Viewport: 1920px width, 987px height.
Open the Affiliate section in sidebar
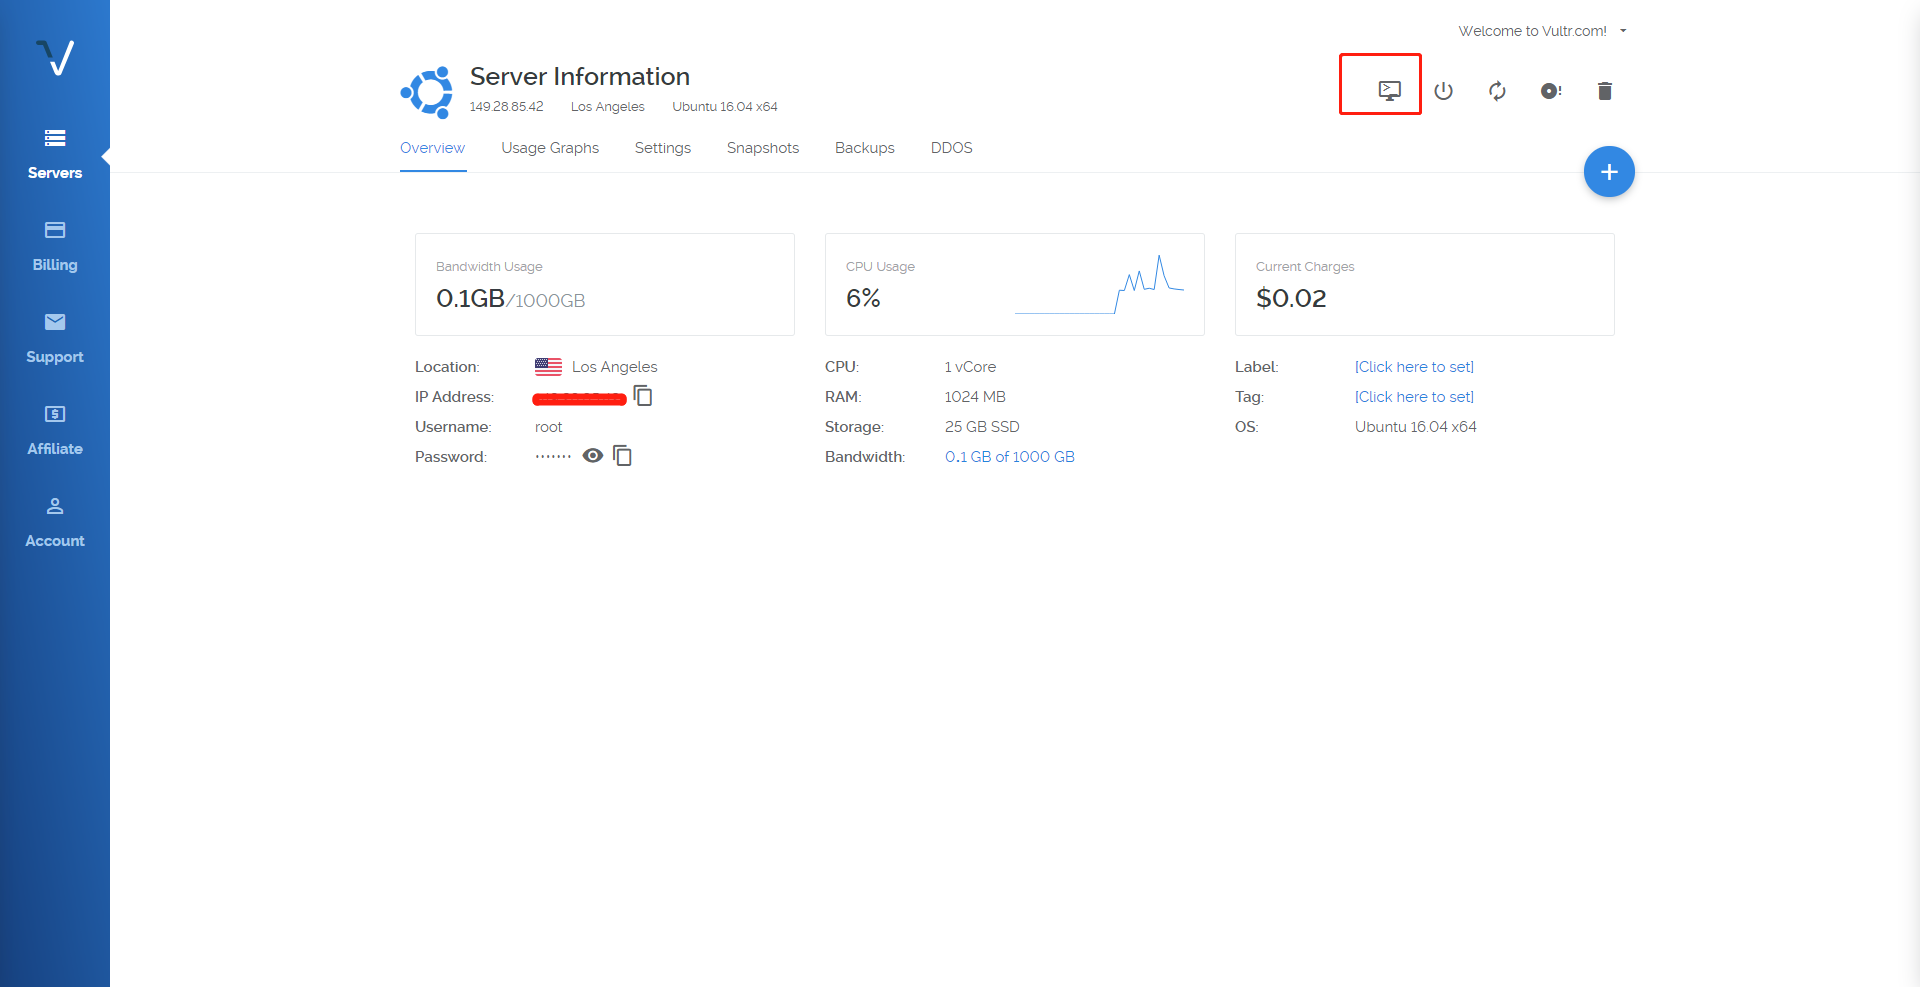(55, 430)
